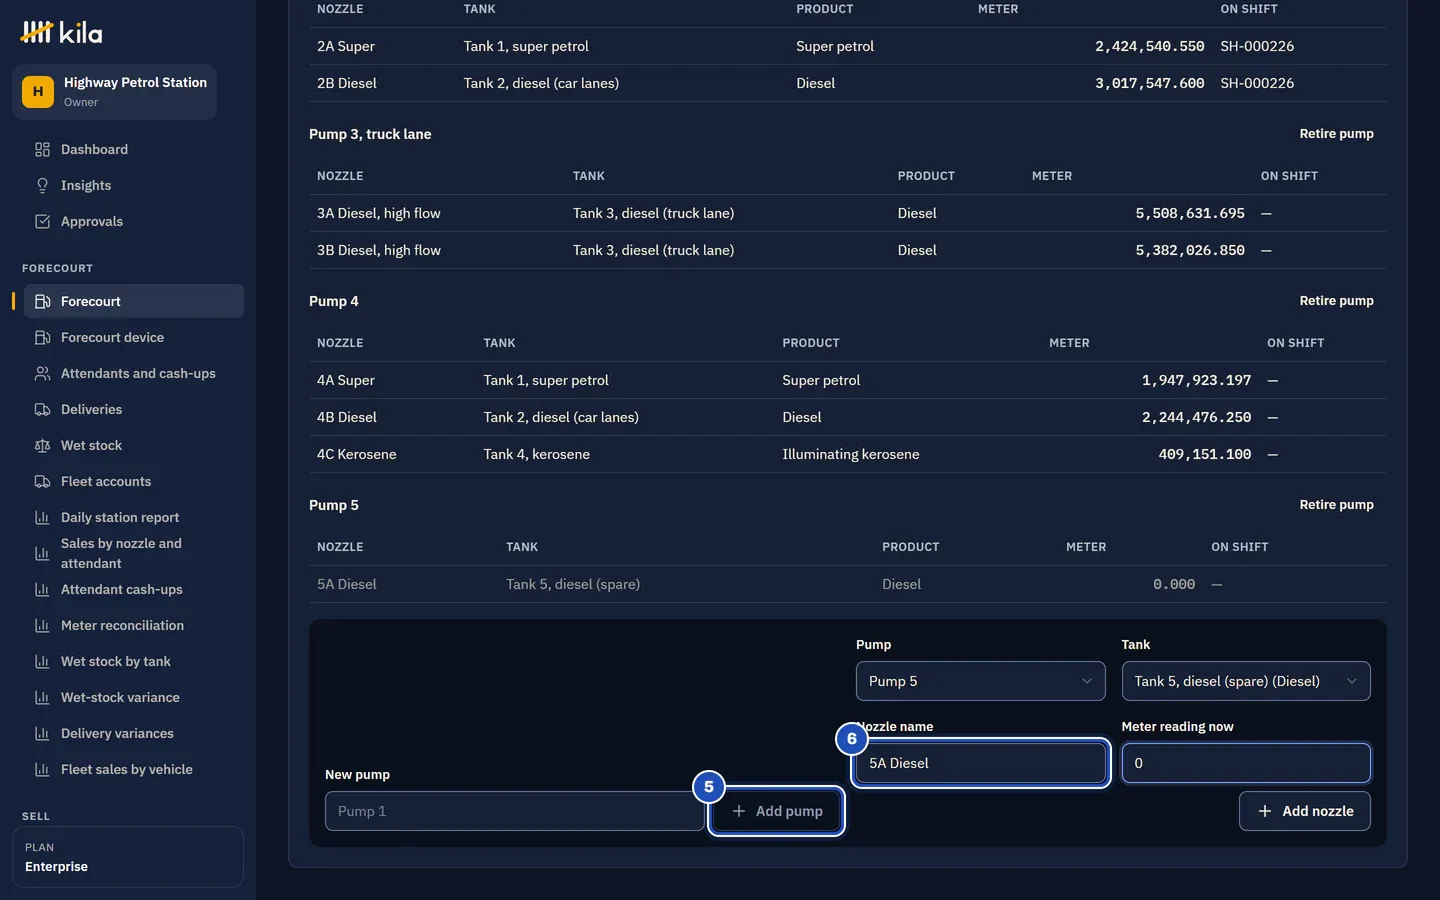The width and height of the screenshot is (1440, 900).
Task: Focus the Meter reading now field
Action: tap(1246, 763)
